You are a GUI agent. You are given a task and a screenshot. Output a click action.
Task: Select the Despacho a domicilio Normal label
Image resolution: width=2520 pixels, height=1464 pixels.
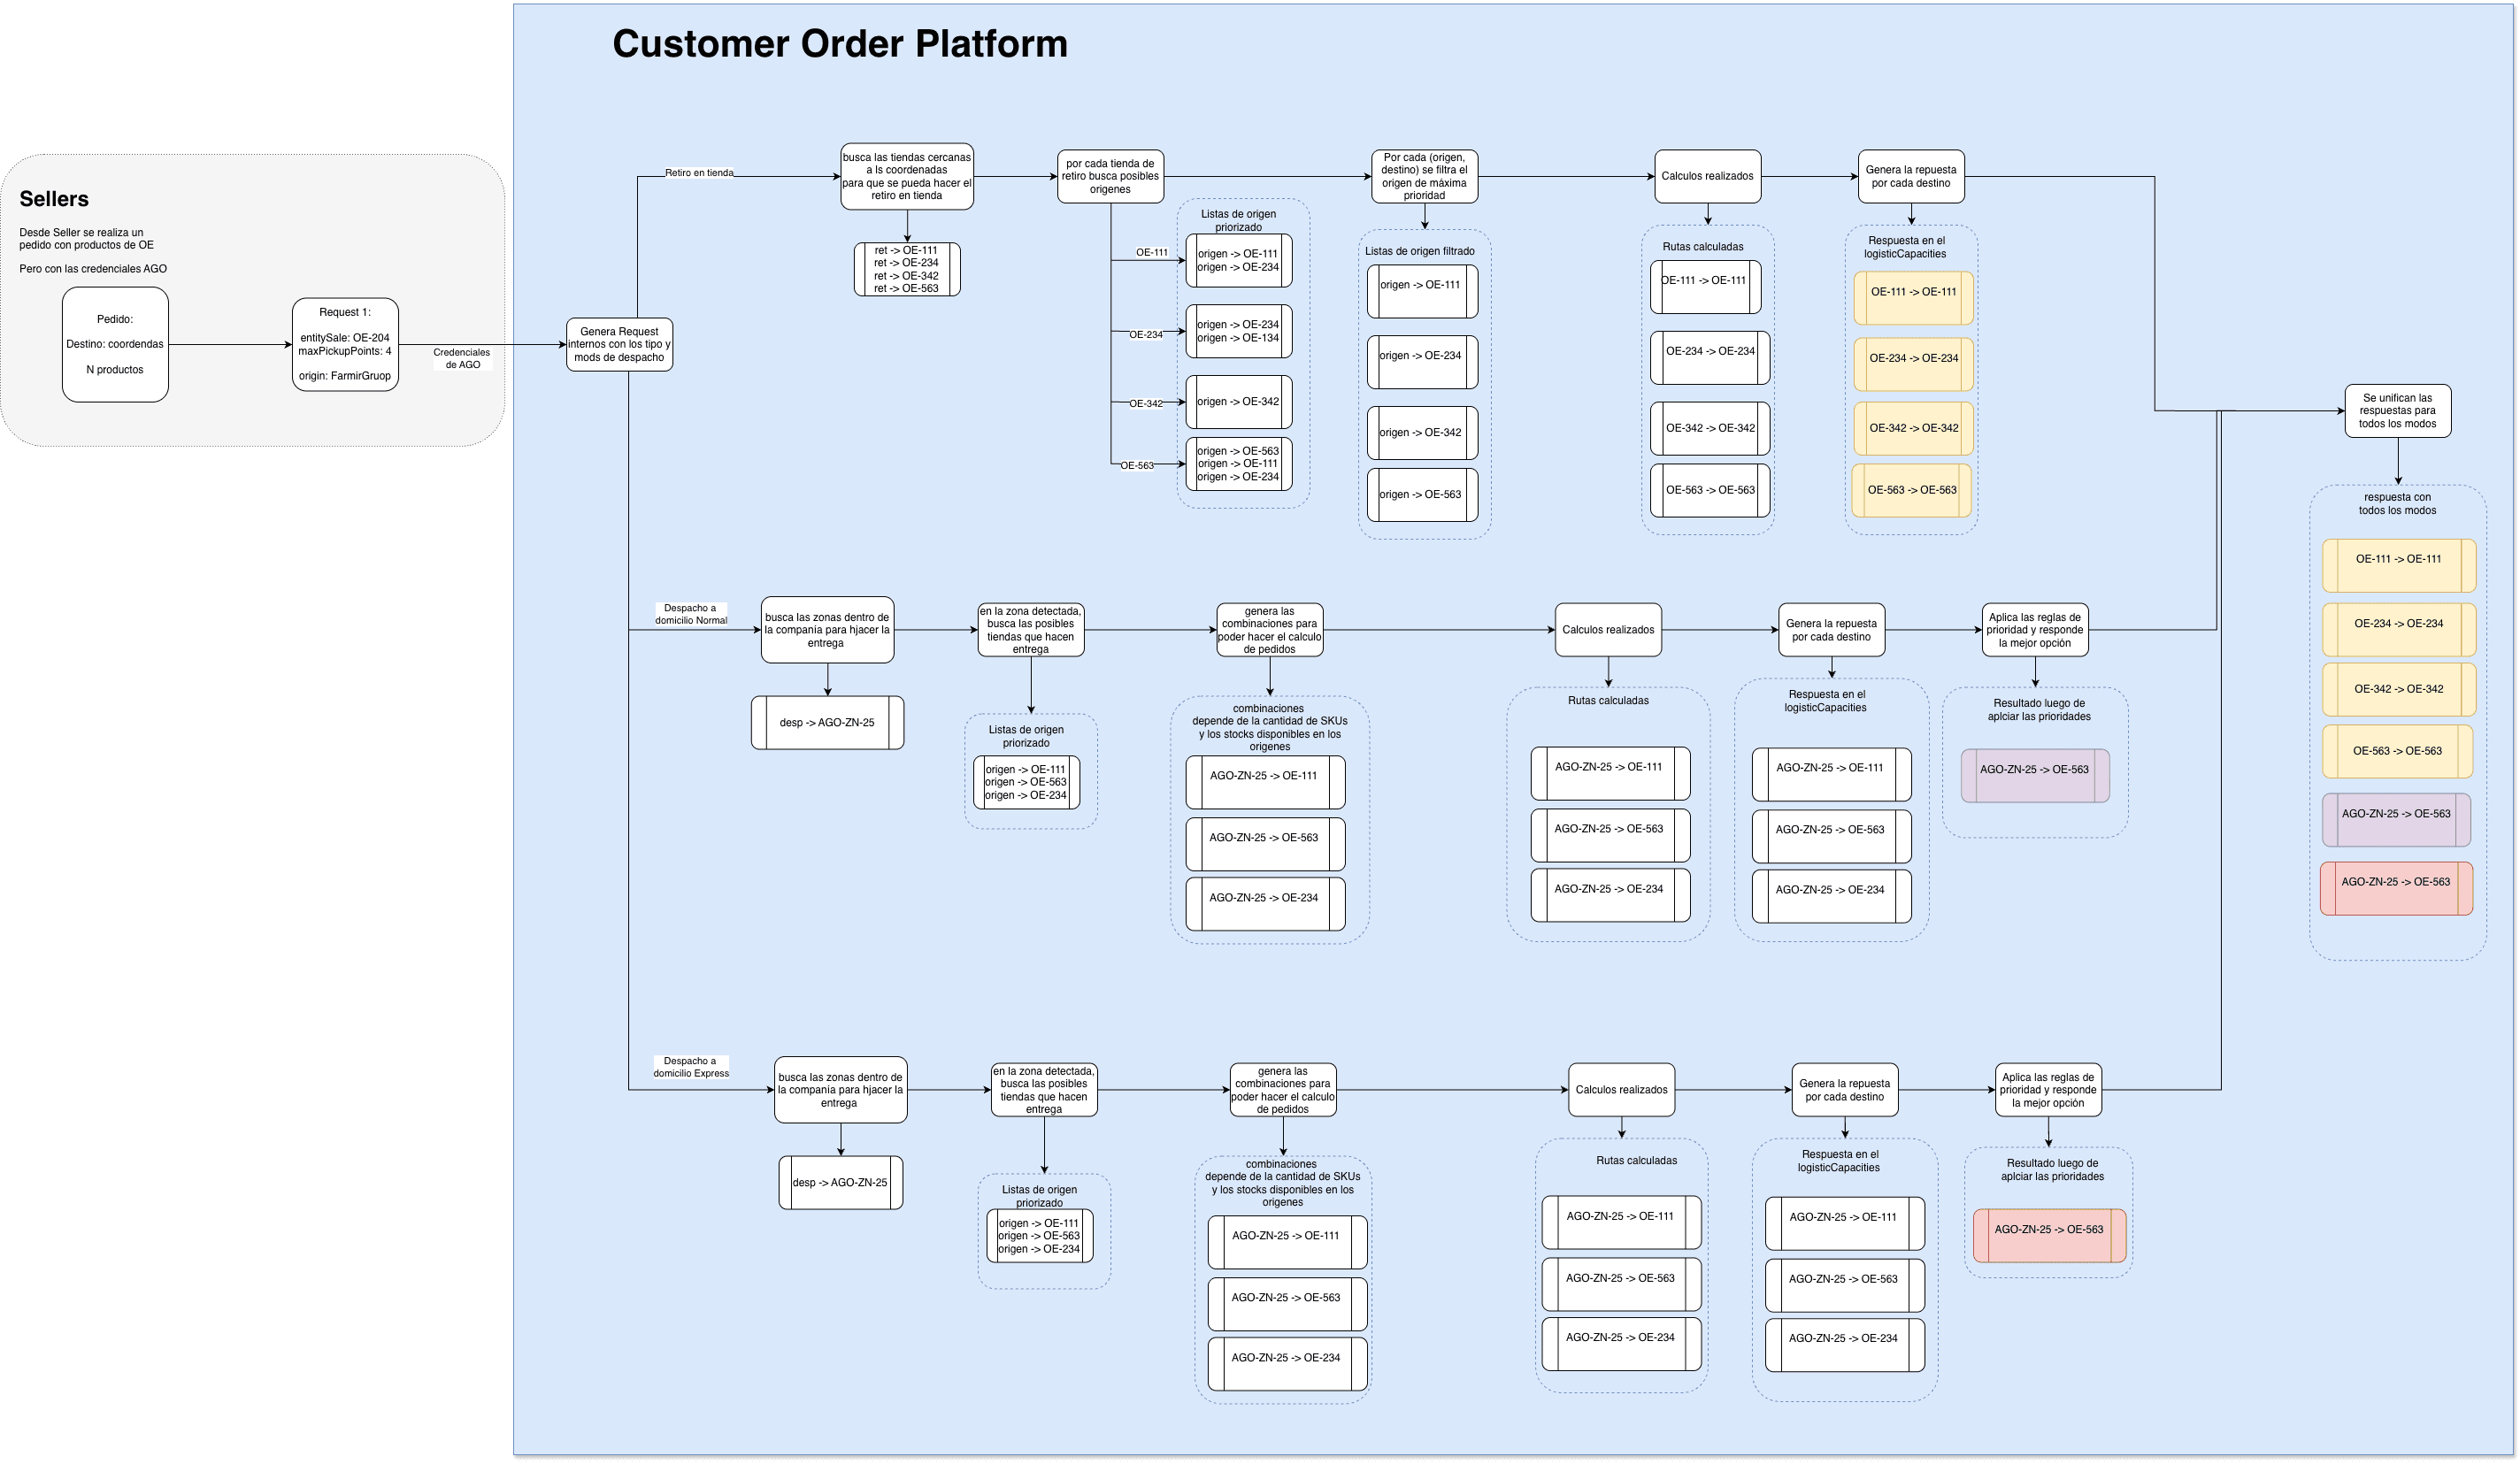pyautogui.click(x=691, y=614)
